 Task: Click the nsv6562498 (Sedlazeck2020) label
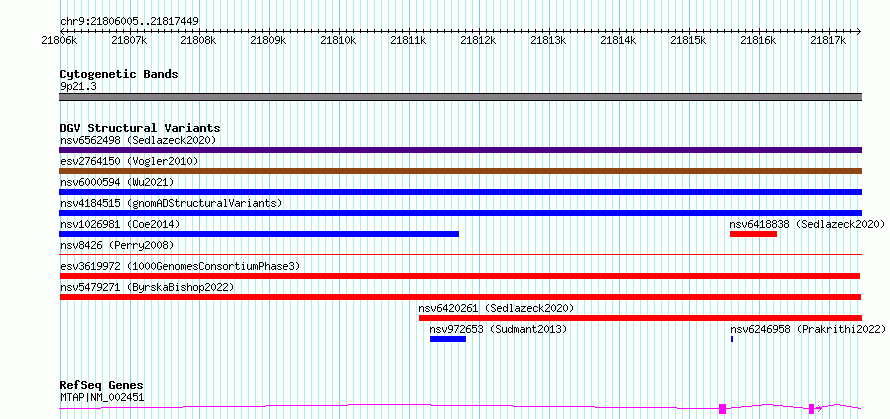(138, 140)
